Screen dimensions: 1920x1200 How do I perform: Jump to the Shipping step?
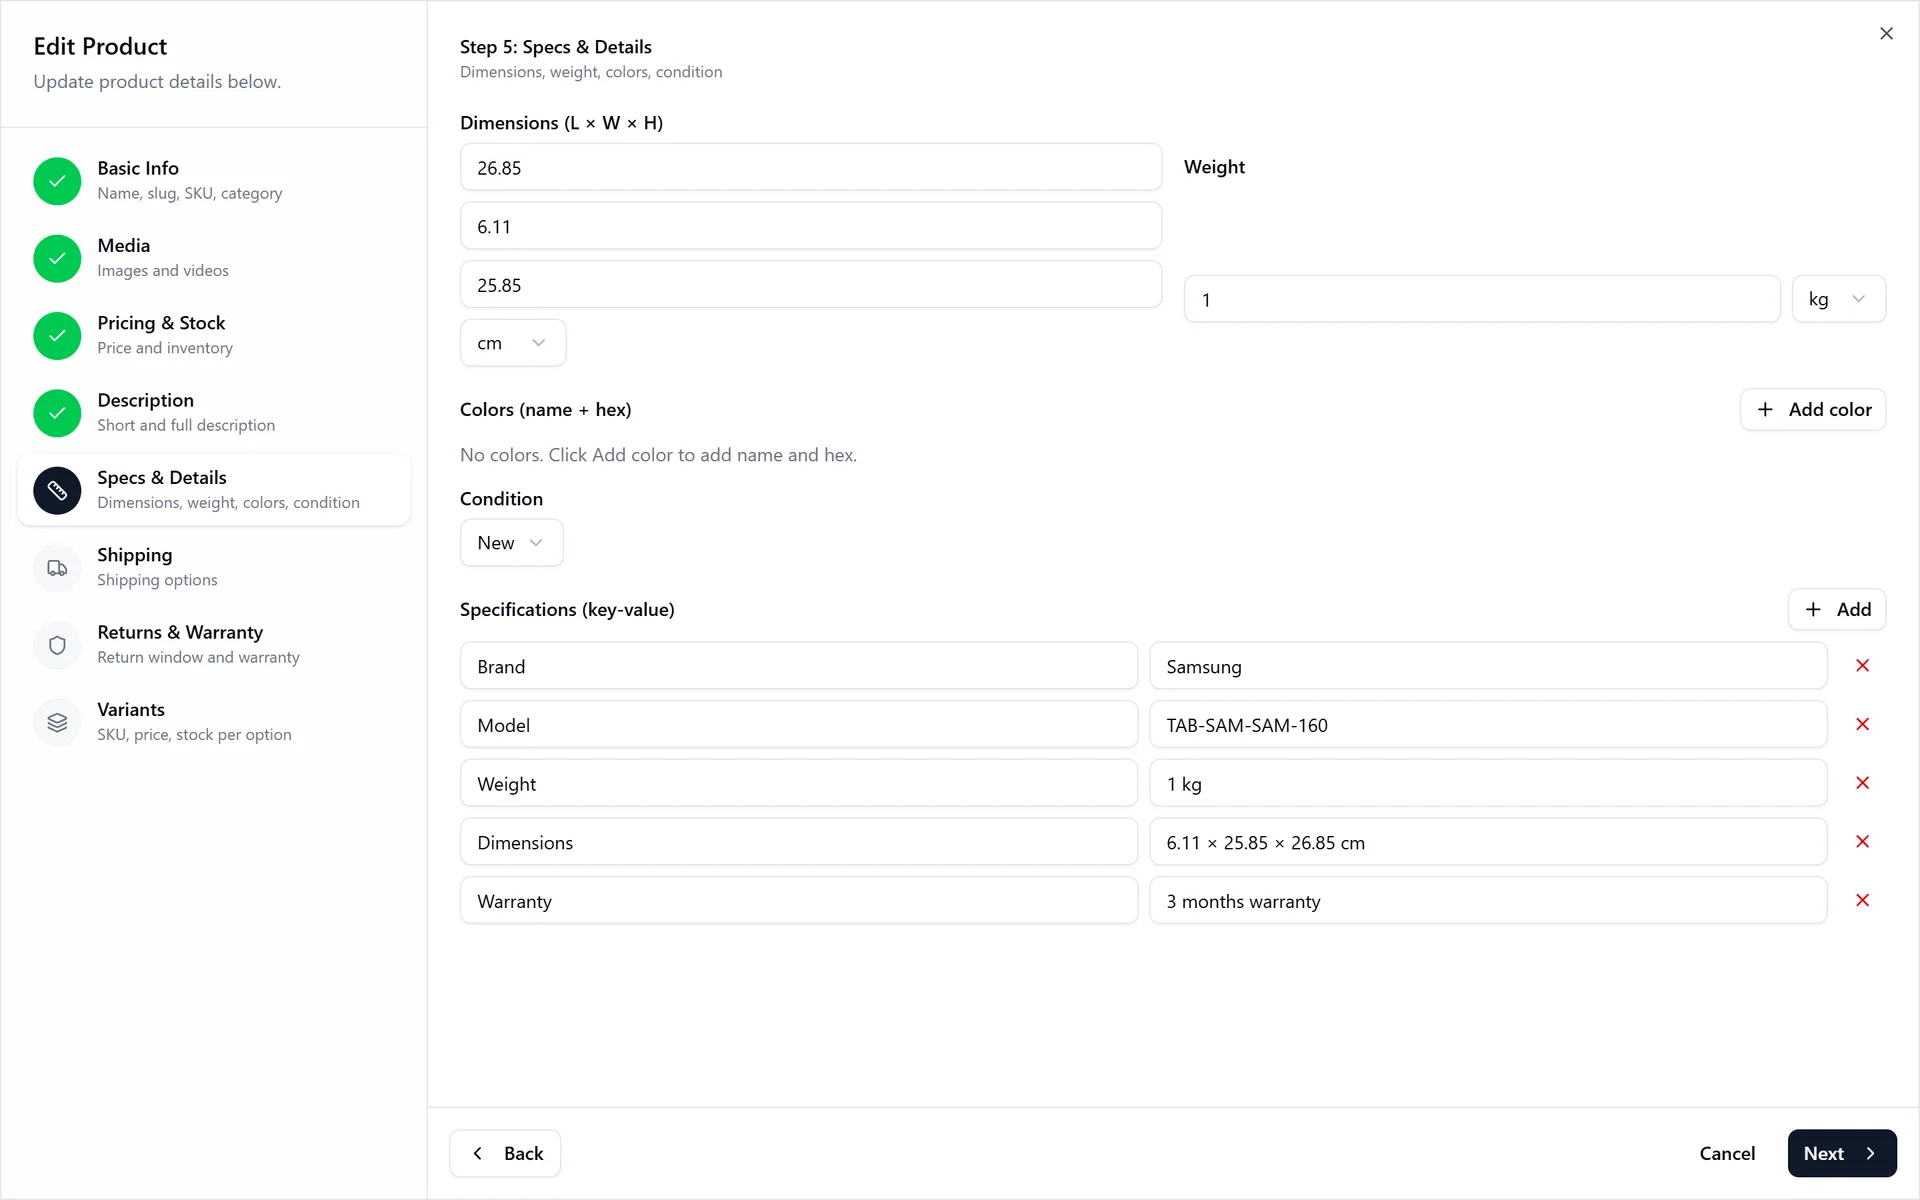tap(214, 567)
